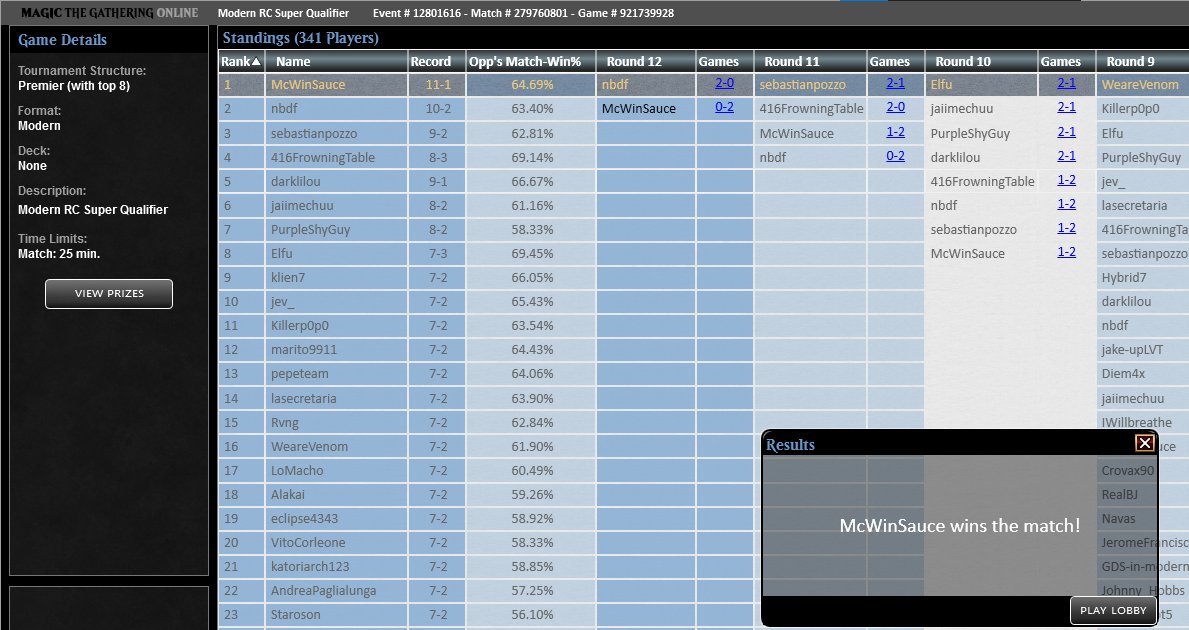Select Staroson in the standings
Screen dimensions: 1189x630
pyautogui.click(x=295, y=615)
